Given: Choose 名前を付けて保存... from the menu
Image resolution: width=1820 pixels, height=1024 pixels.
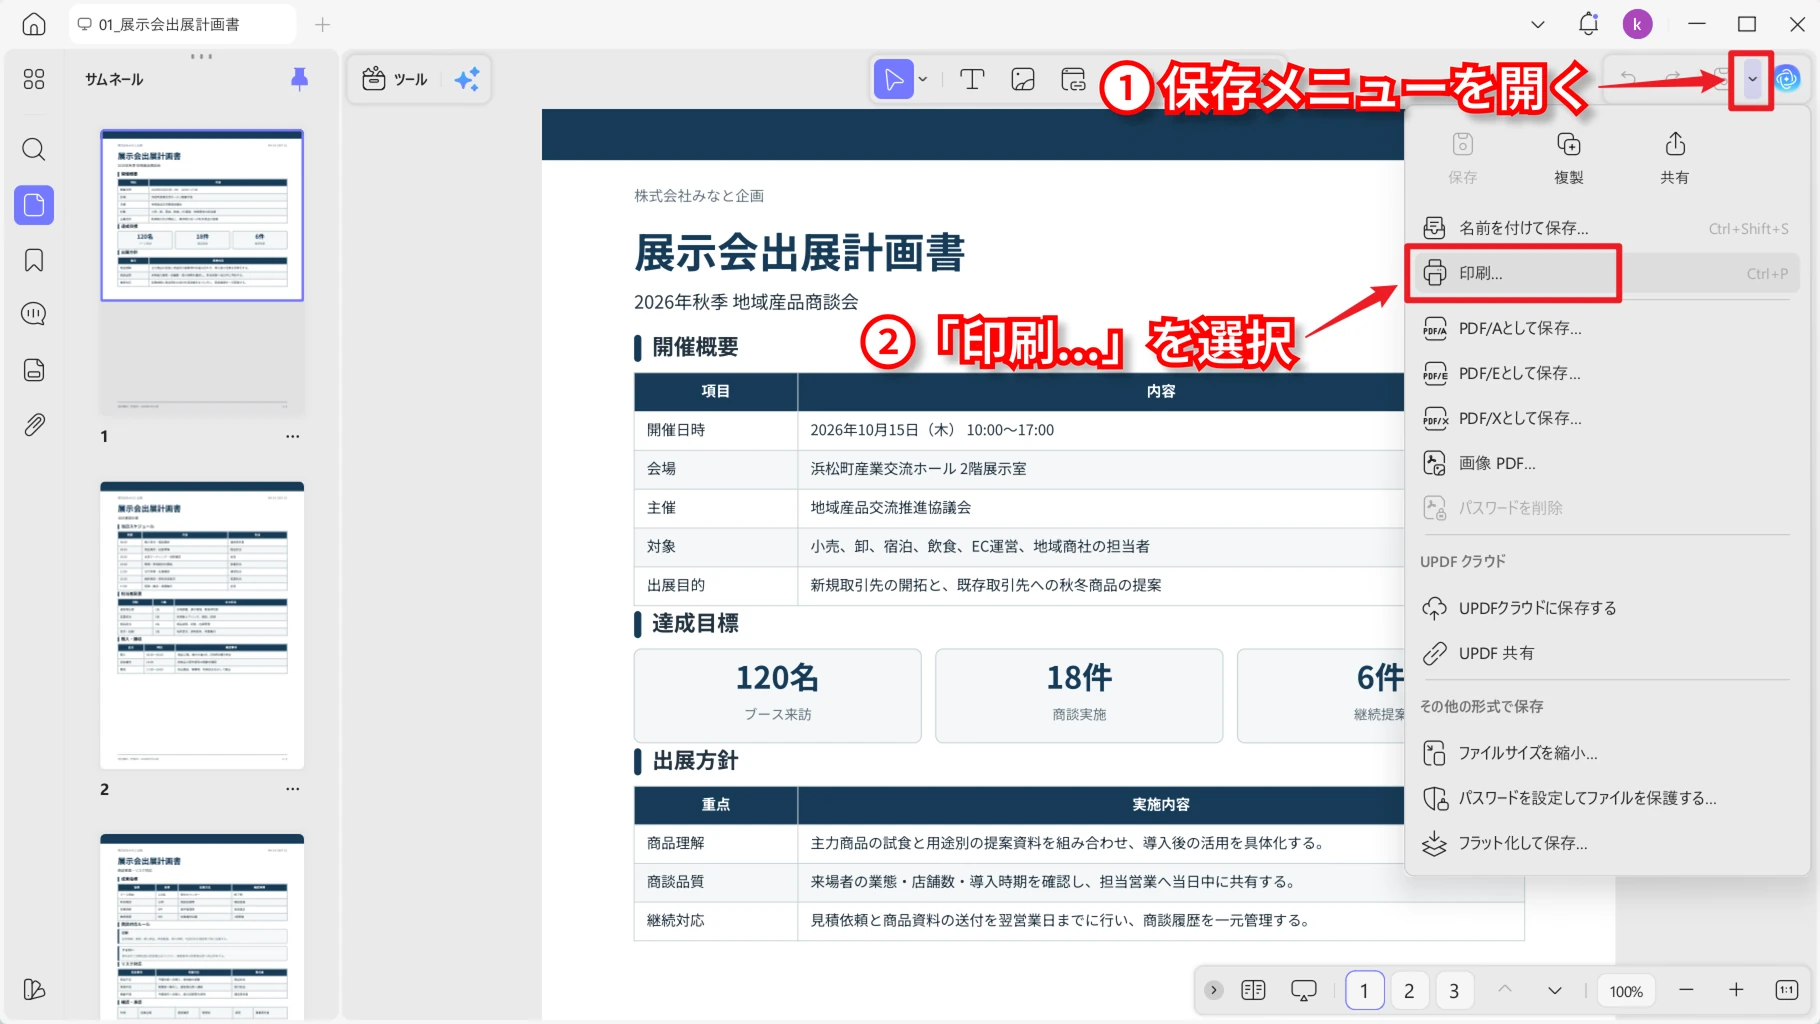Looking at the screenshot, I should click(x=1605, y=228).
